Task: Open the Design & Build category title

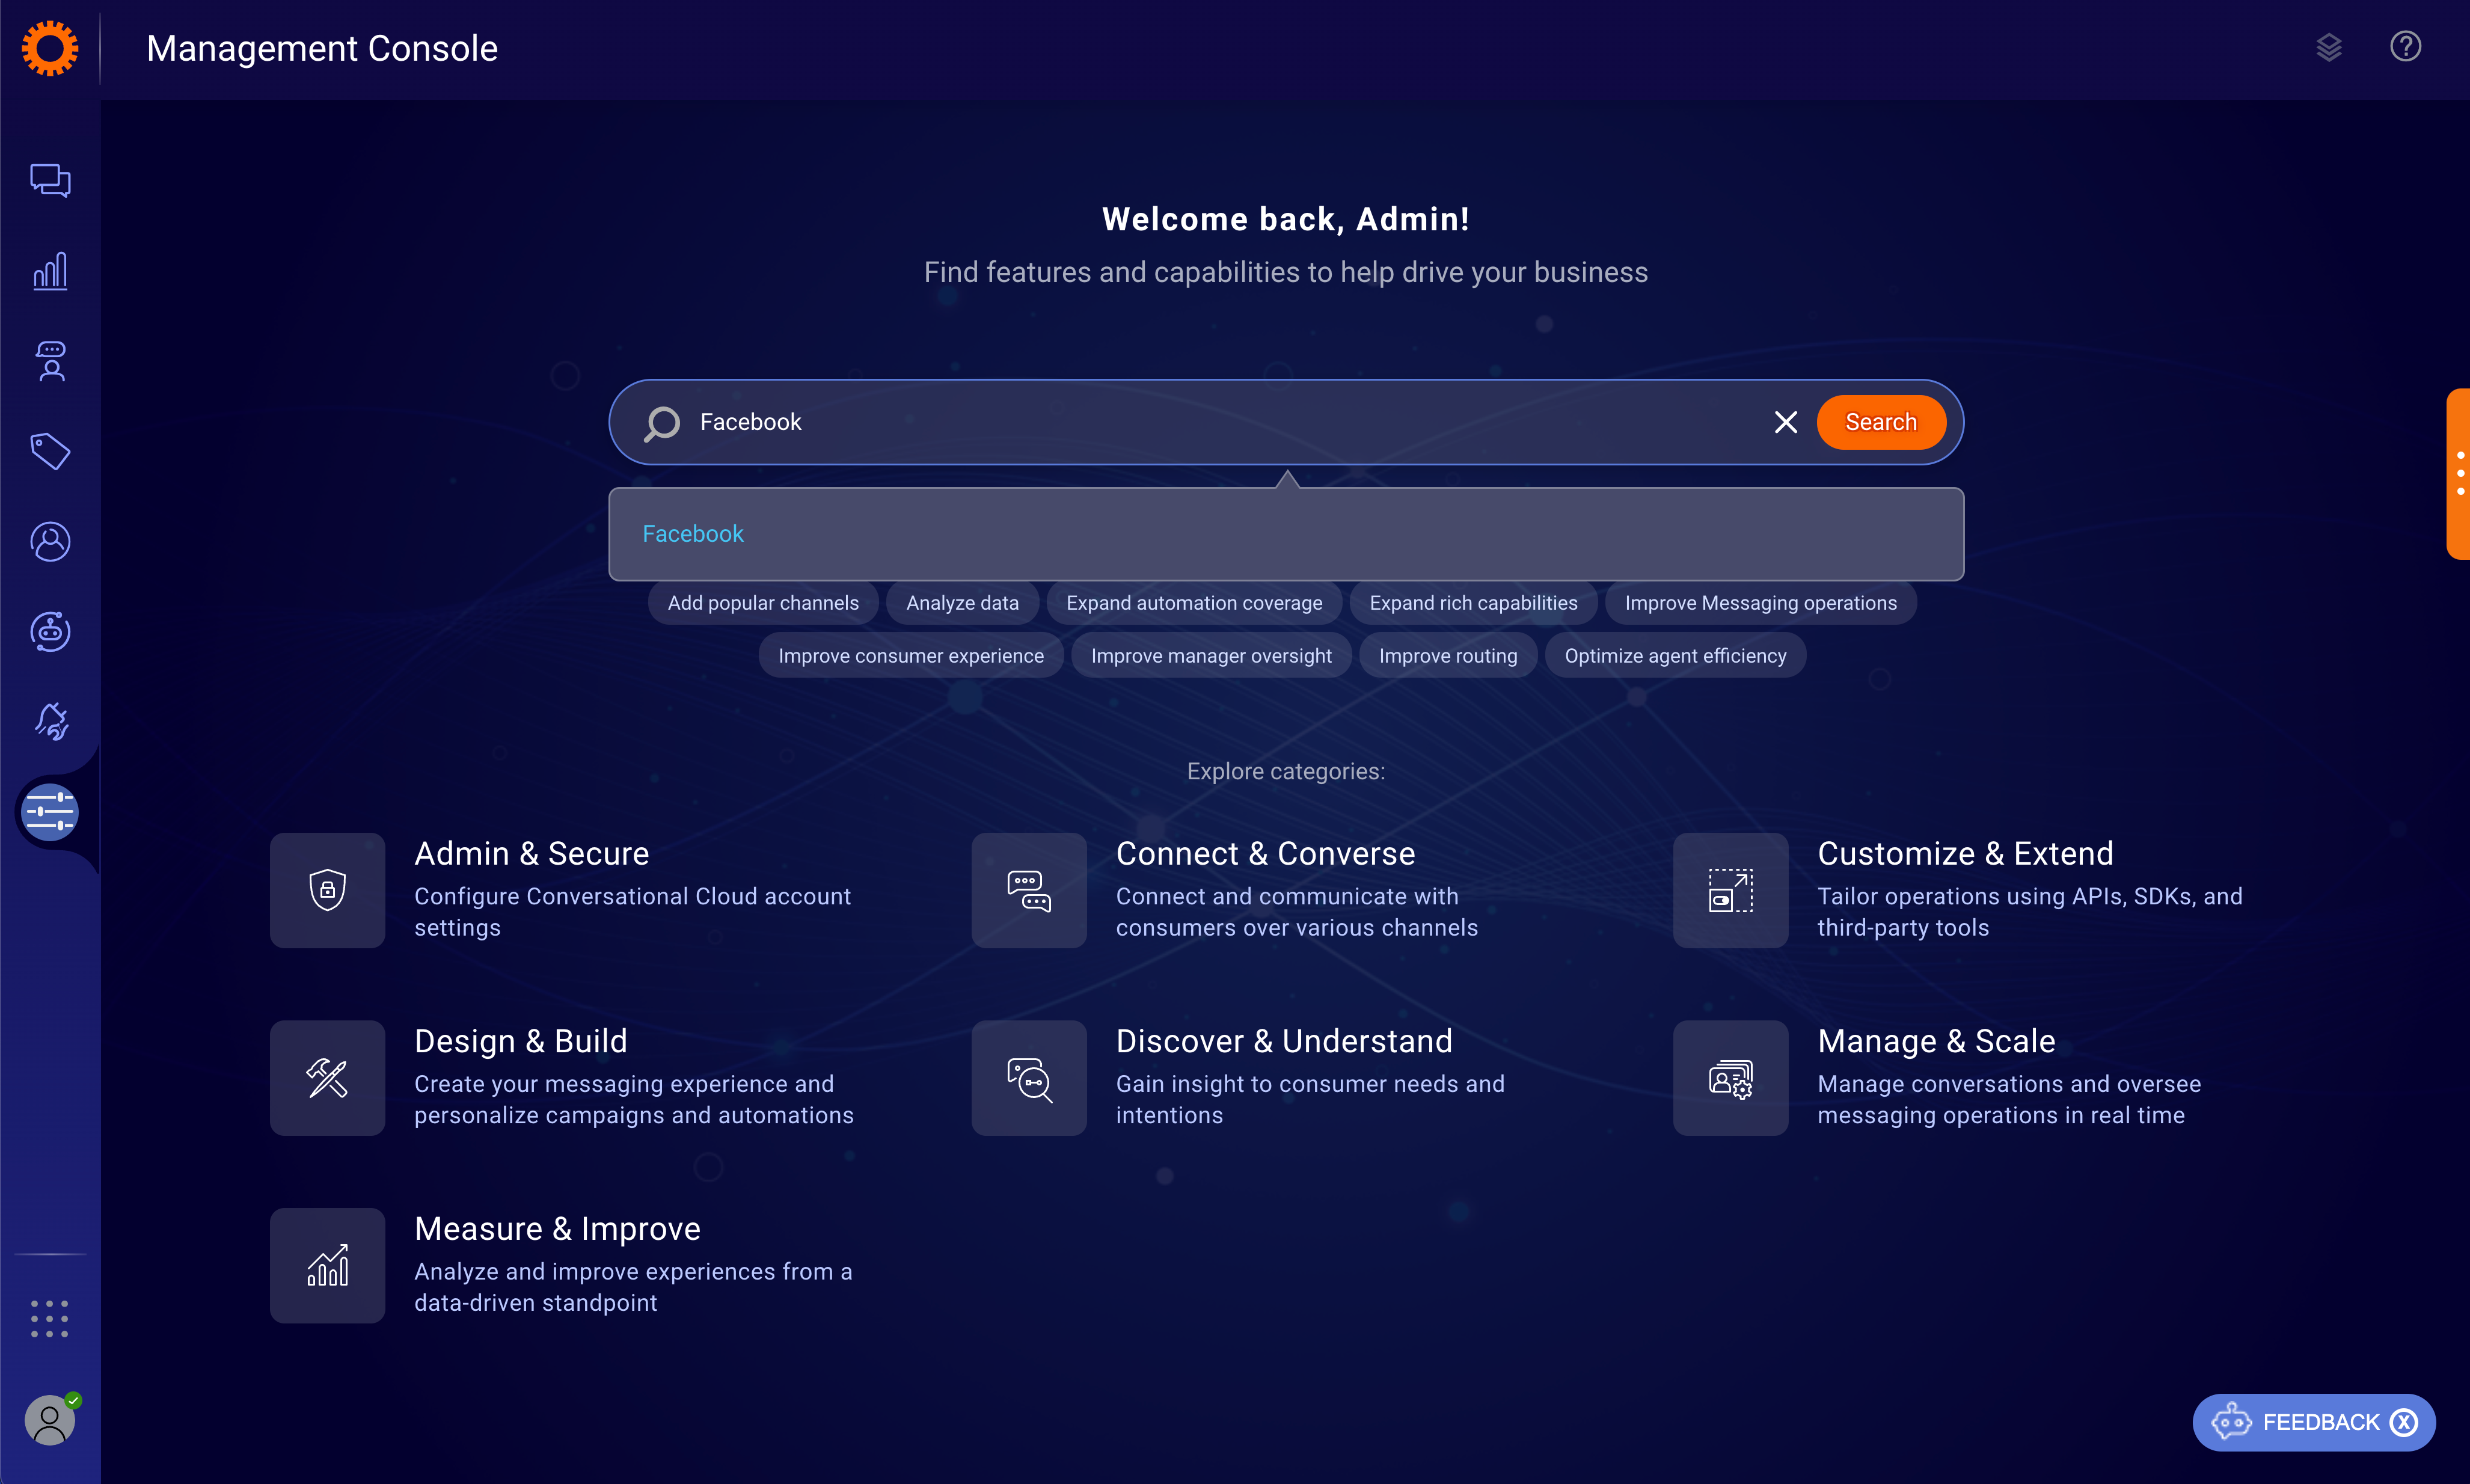Action: 520,1041
